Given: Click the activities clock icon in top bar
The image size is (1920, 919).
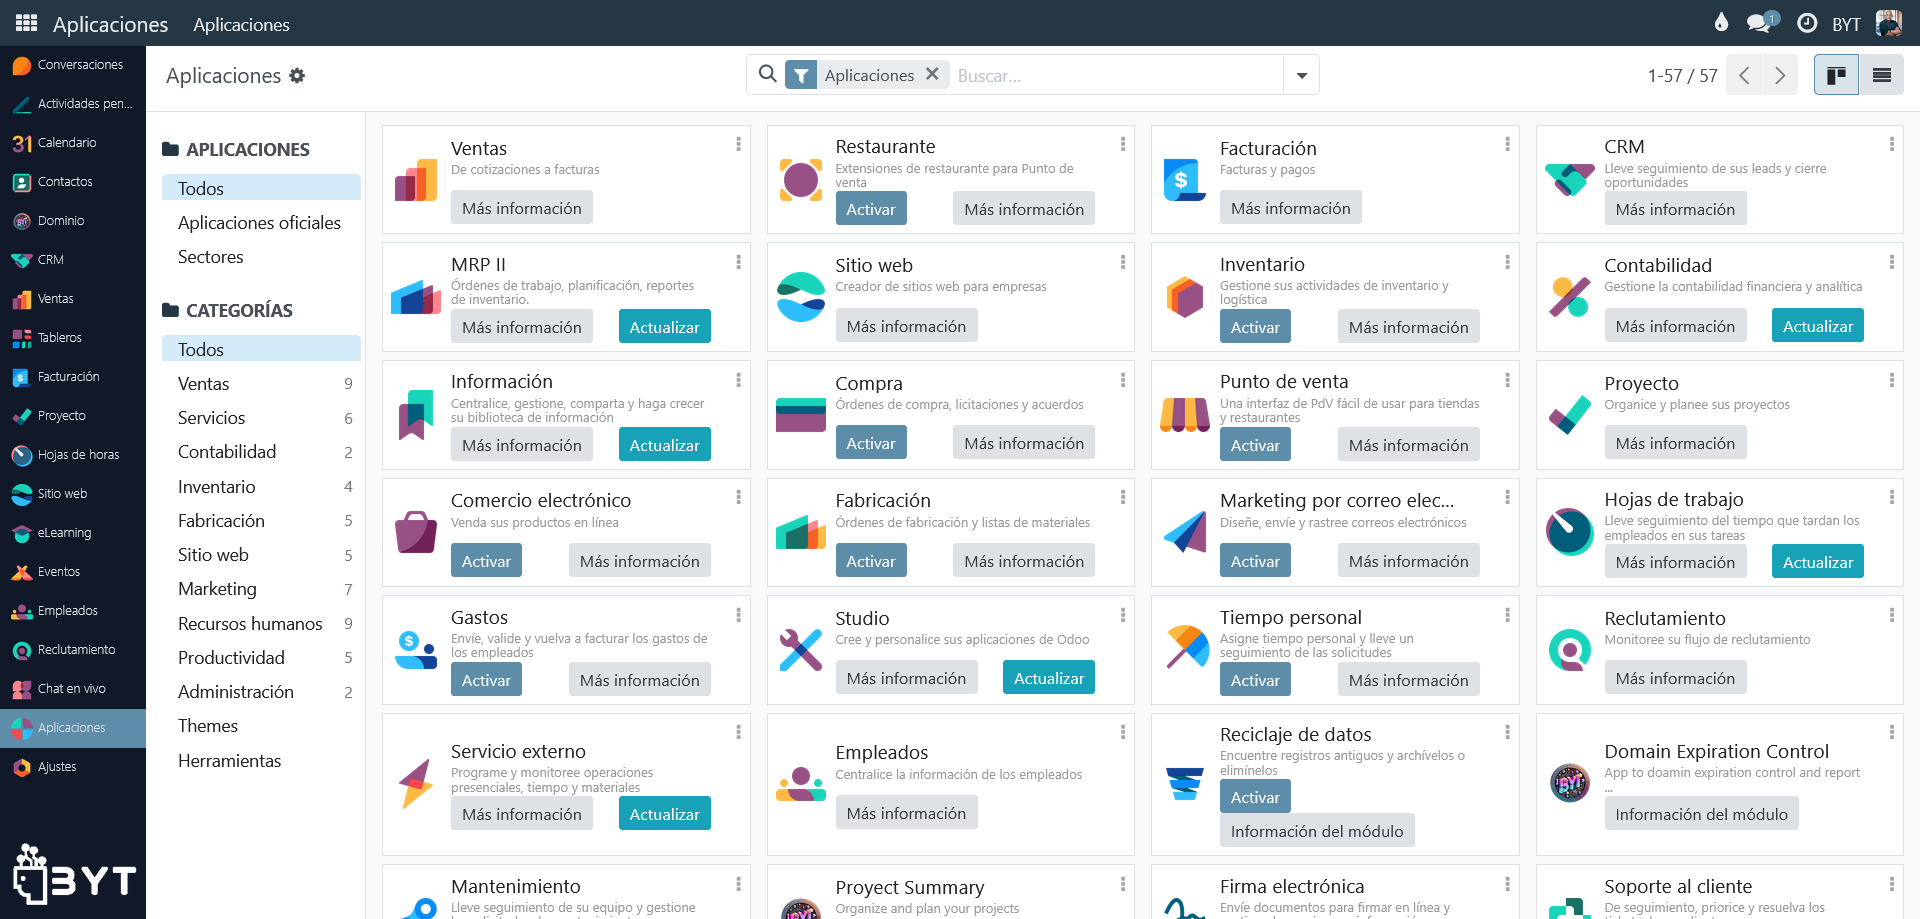Looking at the screenshot, I should pyautogui.click(x=1806, y=23).
